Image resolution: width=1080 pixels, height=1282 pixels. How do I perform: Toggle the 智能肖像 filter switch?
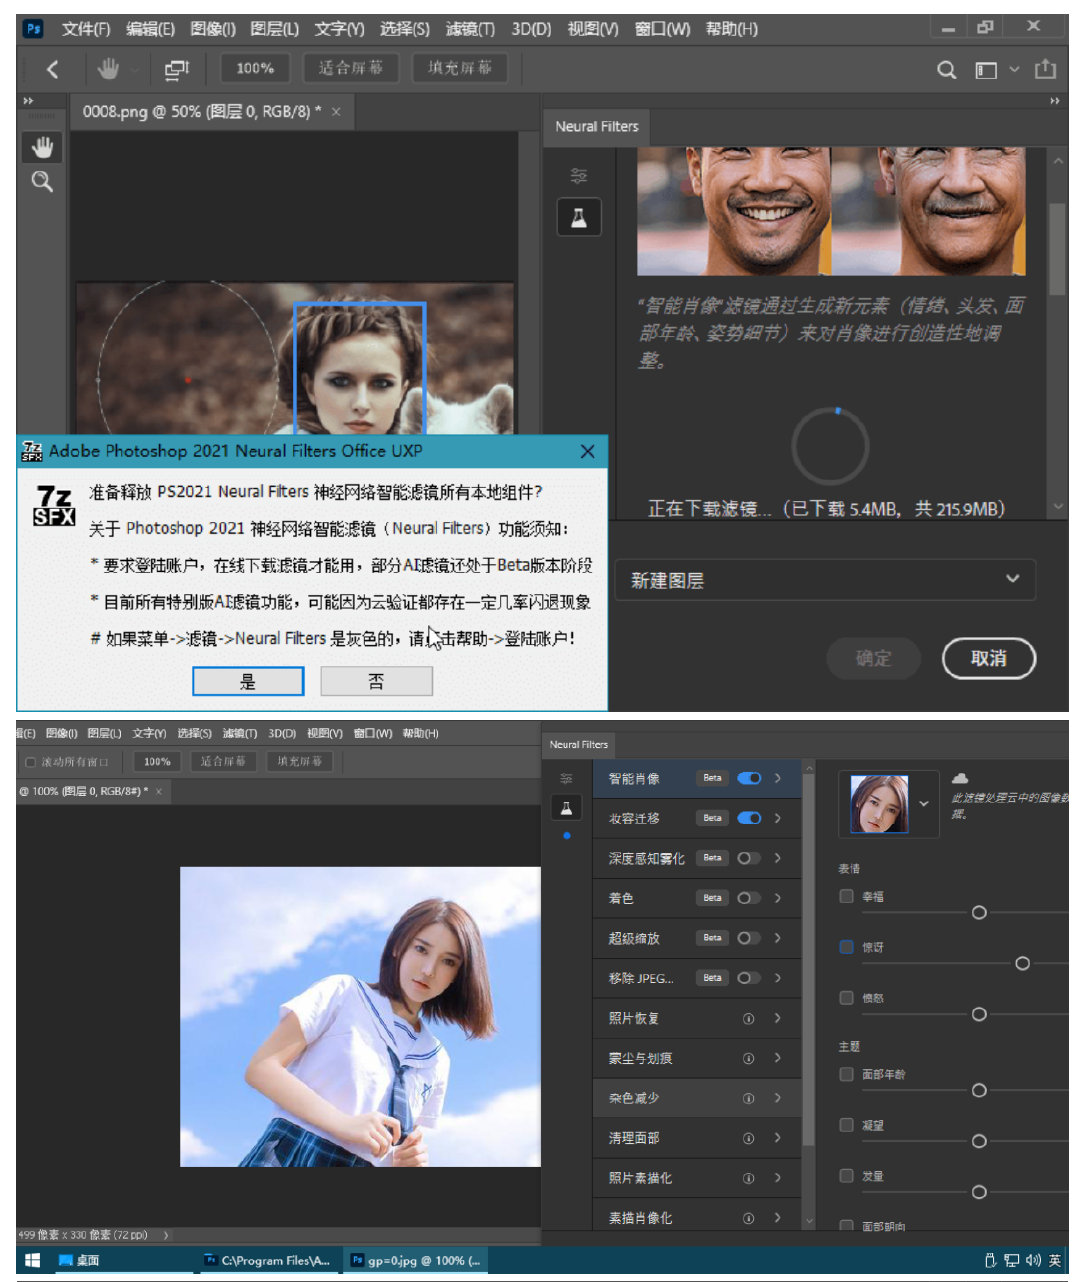pyautogui.click(x=749, y=778)
